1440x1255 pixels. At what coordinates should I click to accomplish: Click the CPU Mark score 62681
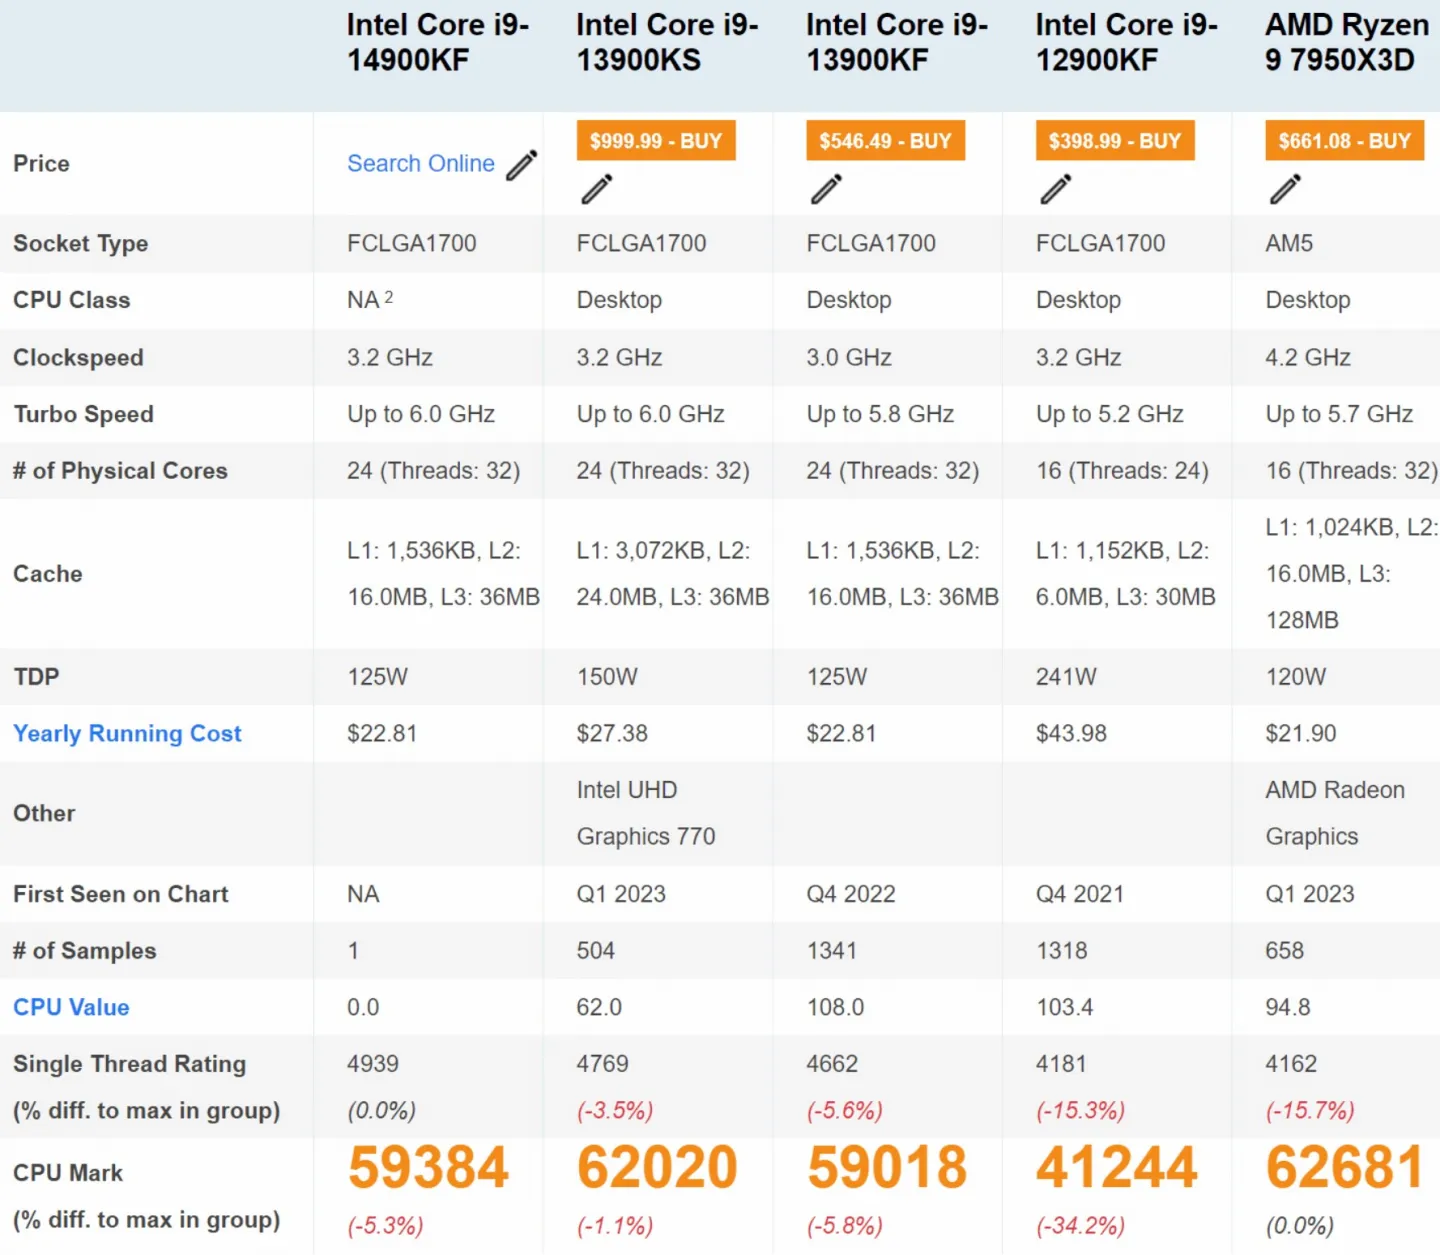pos(1345,1168)
